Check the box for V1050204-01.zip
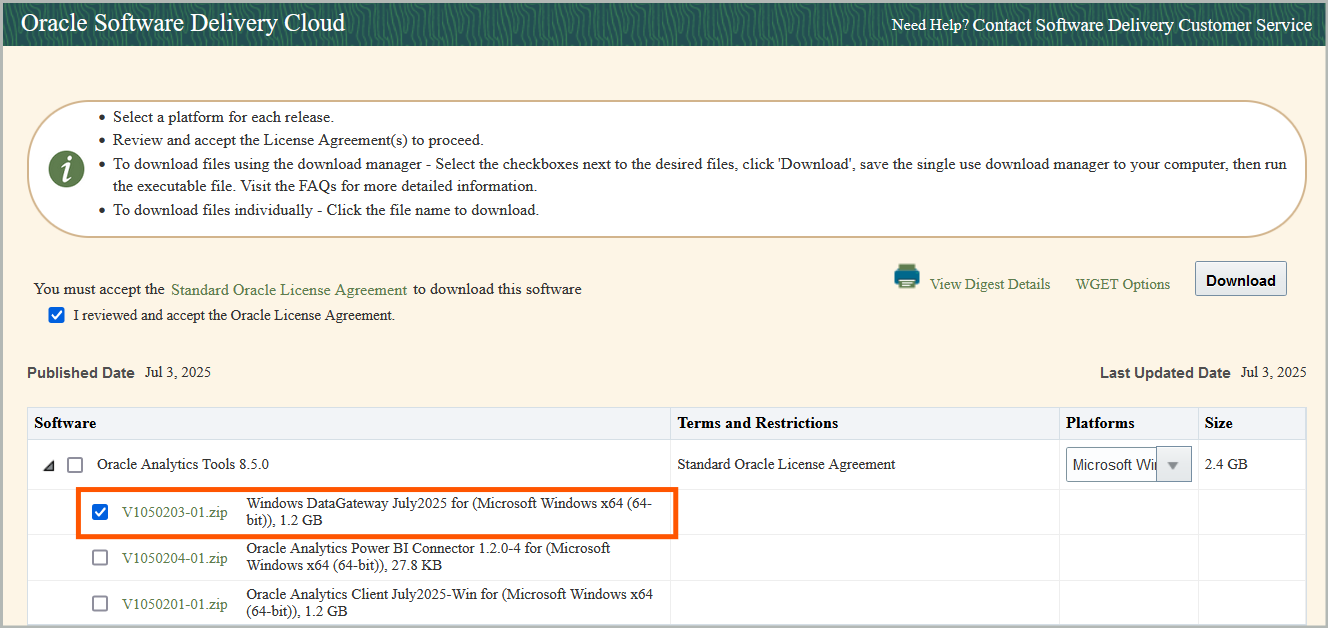The width and height of the screenshot is (1328, 628). (100, 557)
